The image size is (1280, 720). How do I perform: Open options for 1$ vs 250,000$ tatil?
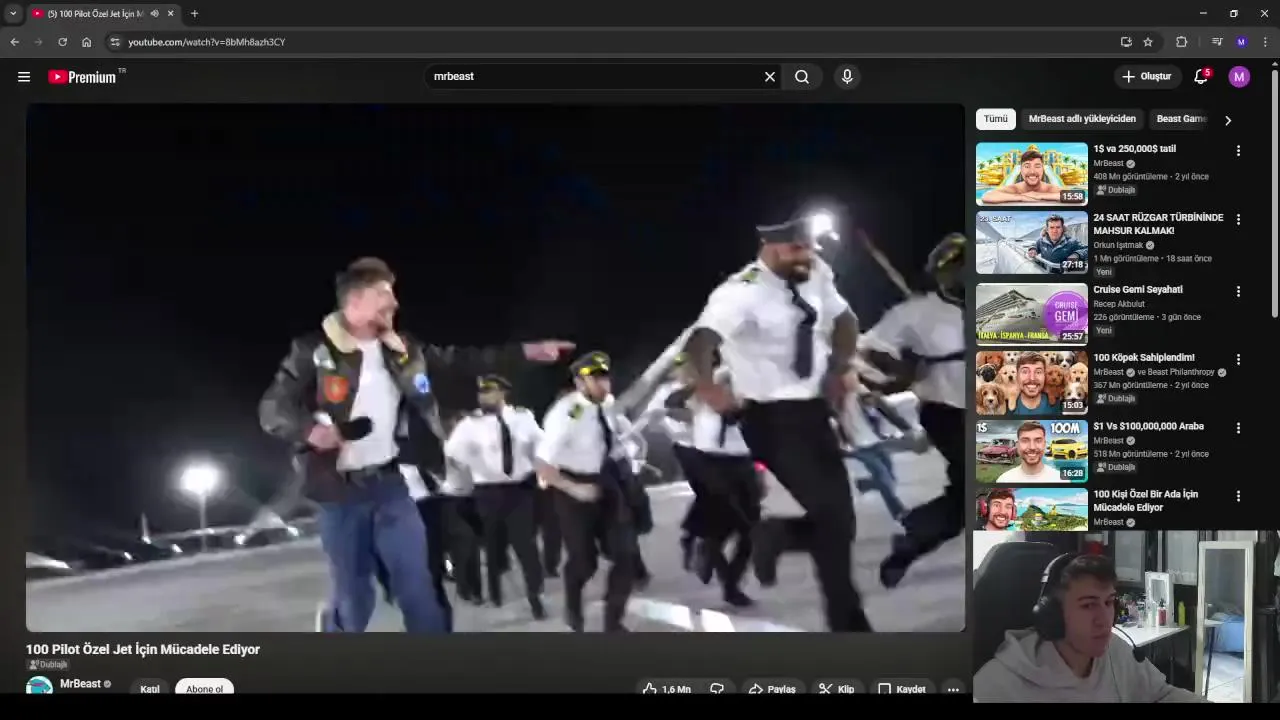coord(1238,151)
